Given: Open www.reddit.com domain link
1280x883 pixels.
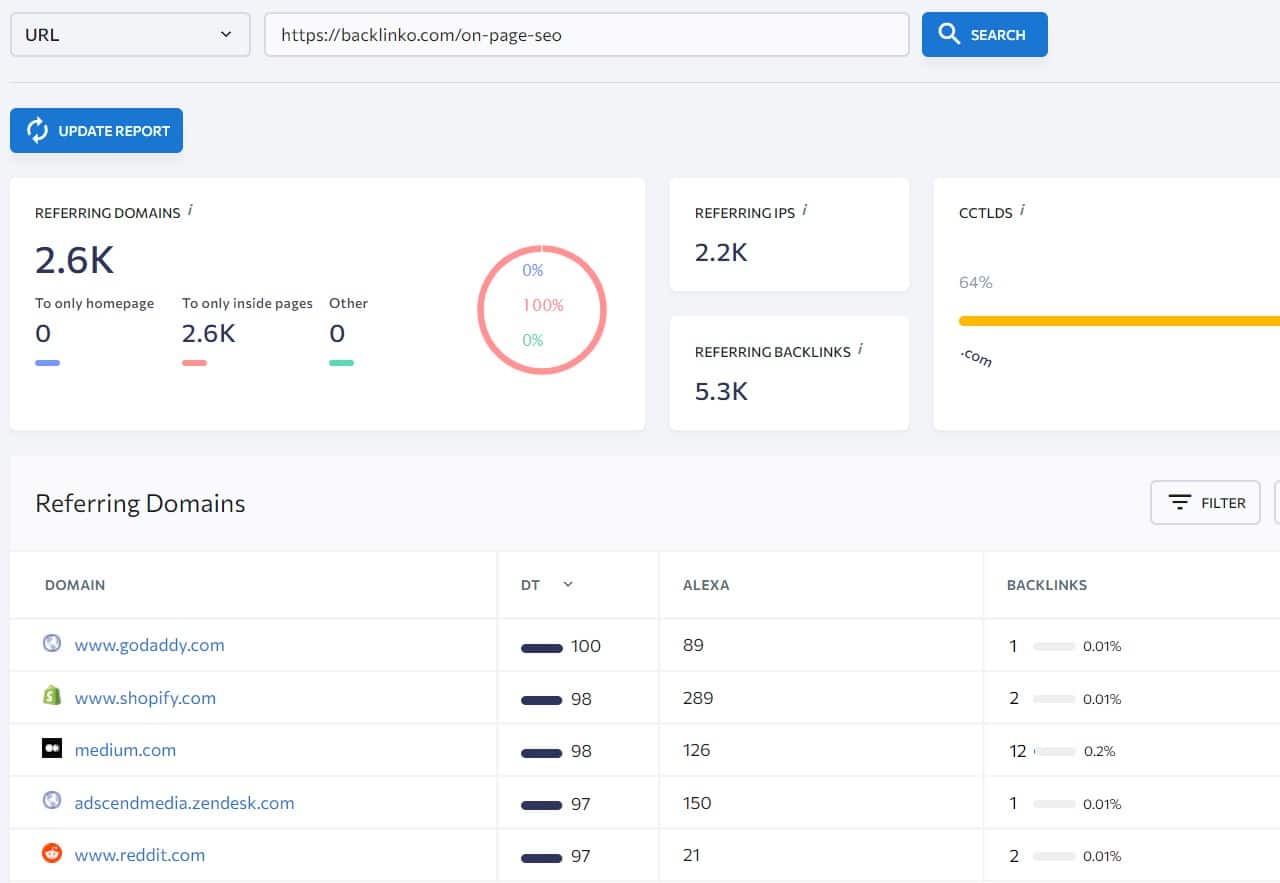Looking at the screenshot, I should pyautogui.click(x=140, y=855).
